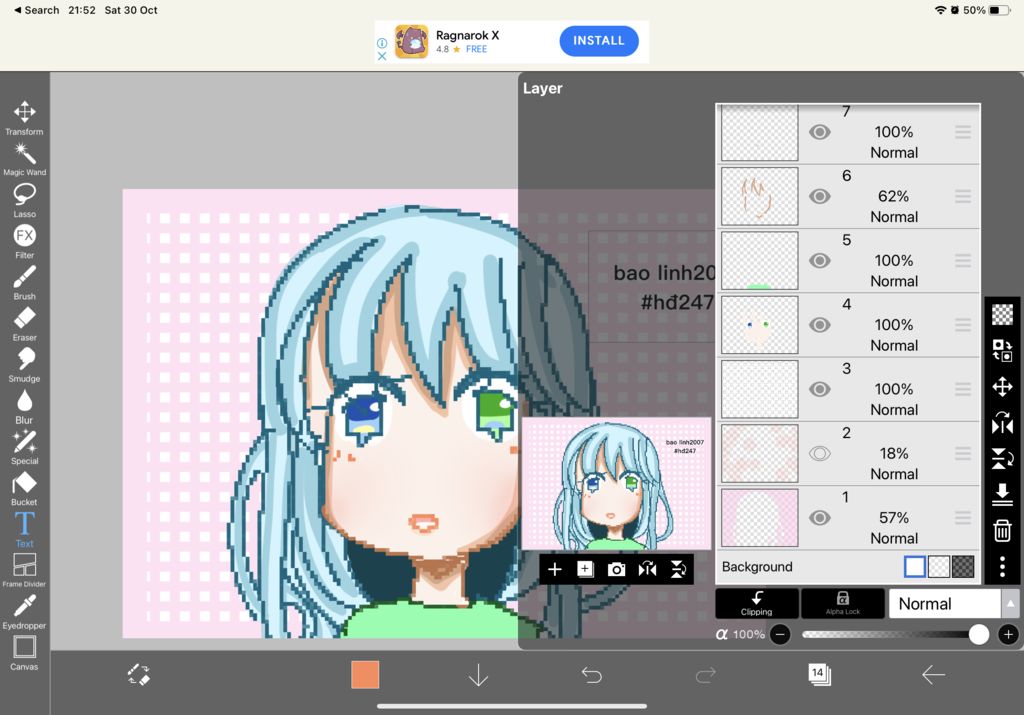This screenshot has height=715, width=1024.
Task: Tap the back arrow in bottom bar
Action: coord(933,675)
